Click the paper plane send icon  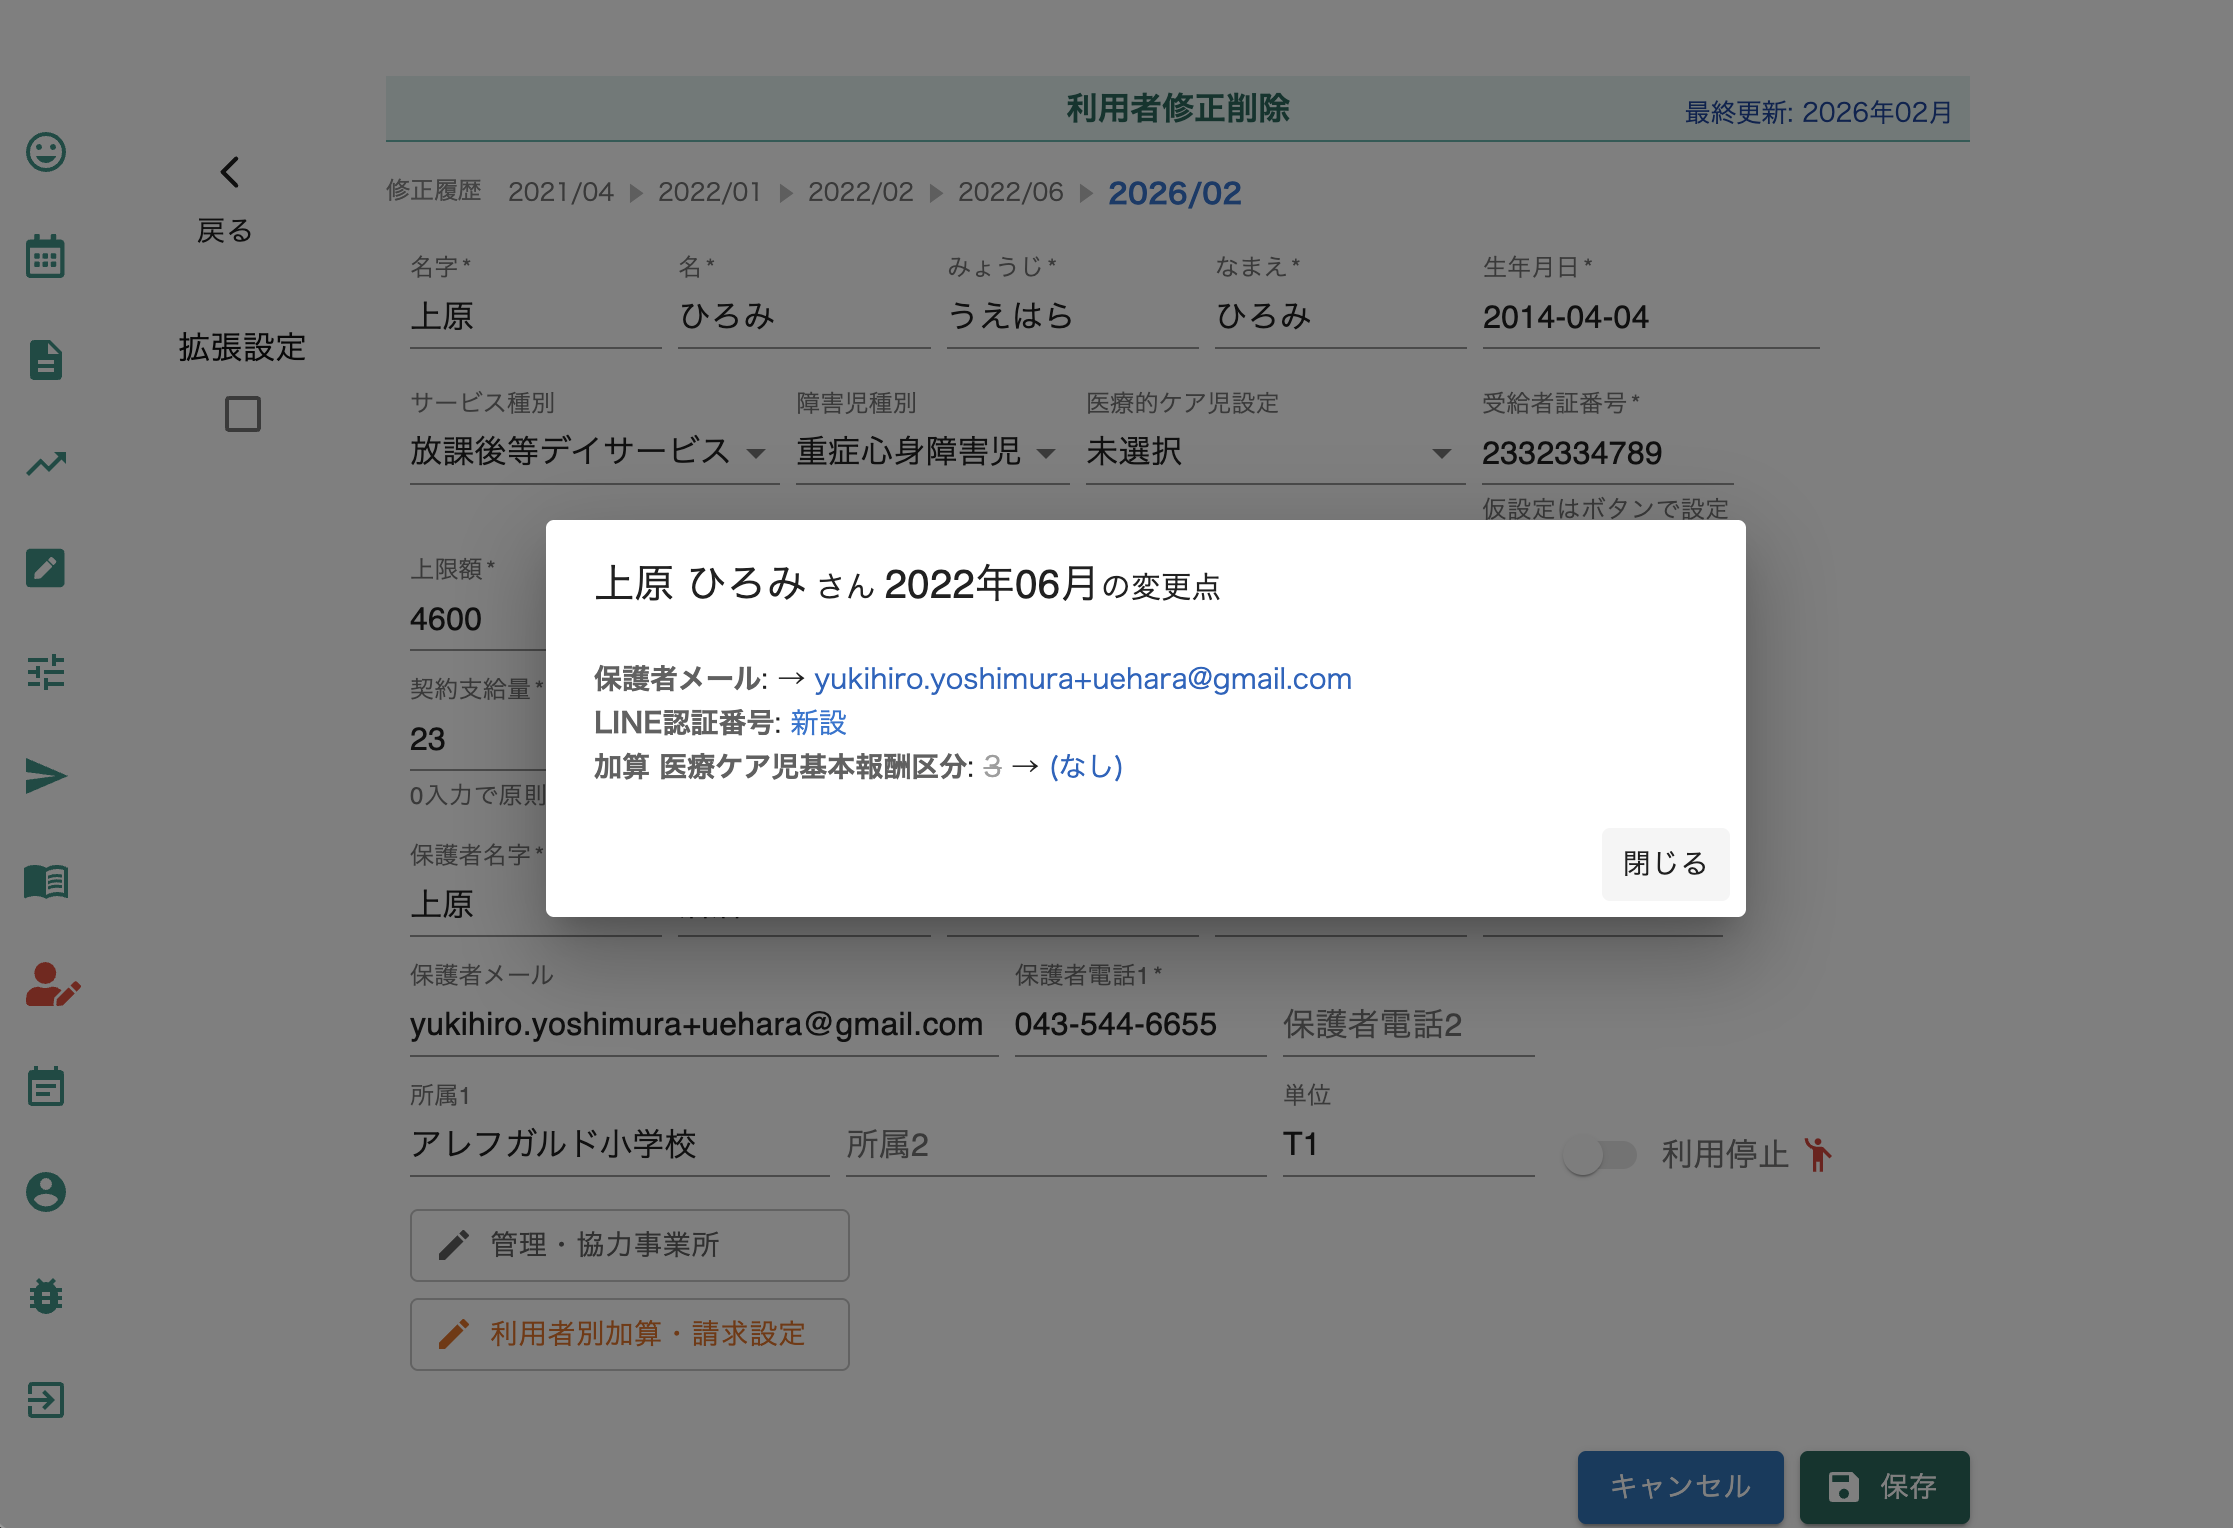pyautogui.click(x=46, y=776)
